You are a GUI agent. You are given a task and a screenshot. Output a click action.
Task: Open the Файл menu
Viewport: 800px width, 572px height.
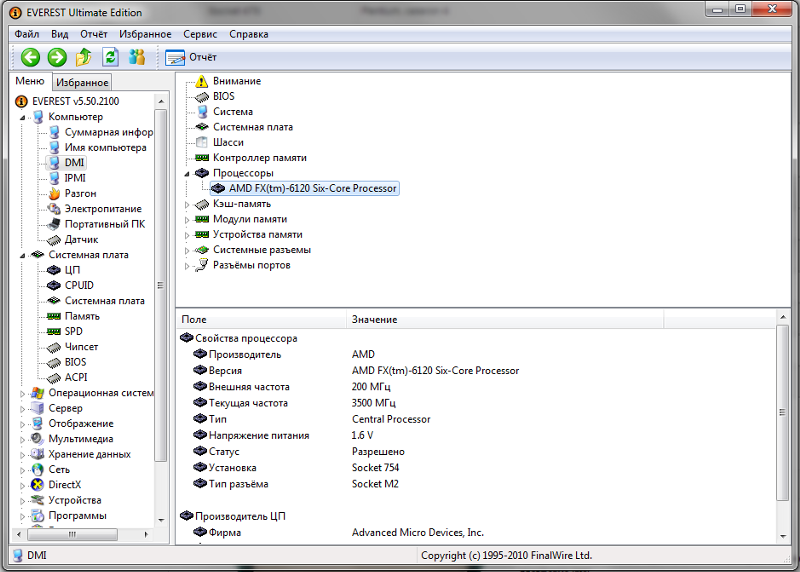27,34
